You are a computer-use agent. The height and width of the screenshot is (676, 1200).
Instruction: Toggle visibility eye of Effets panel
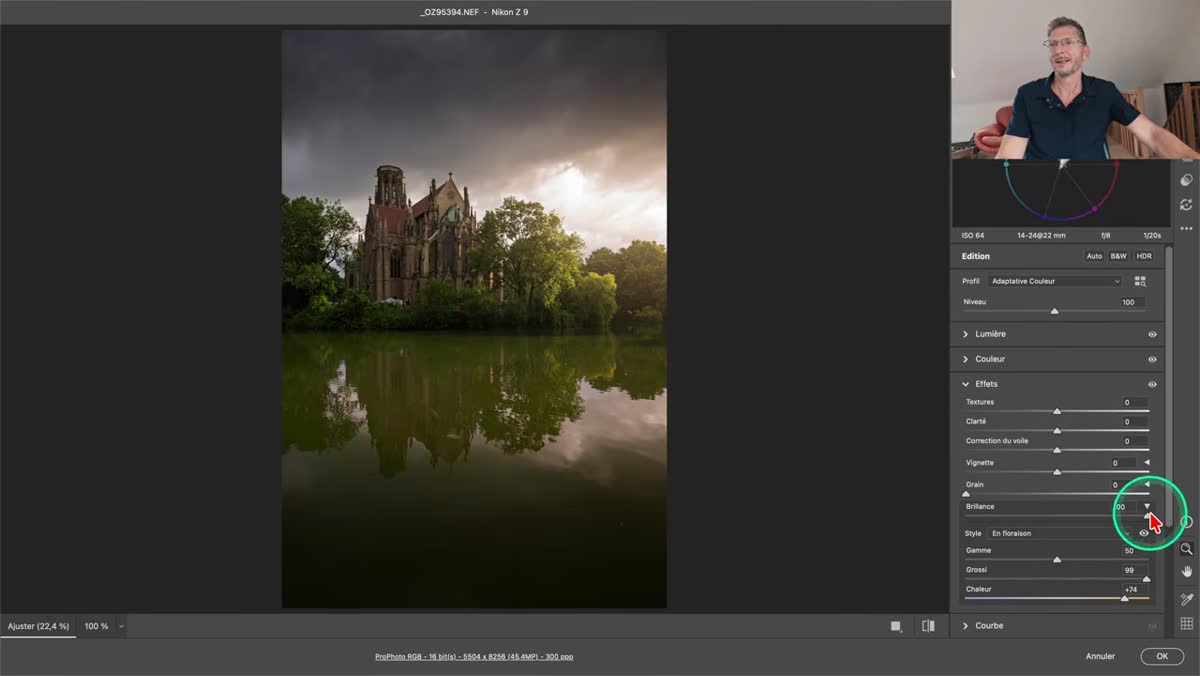(1152, 384)
